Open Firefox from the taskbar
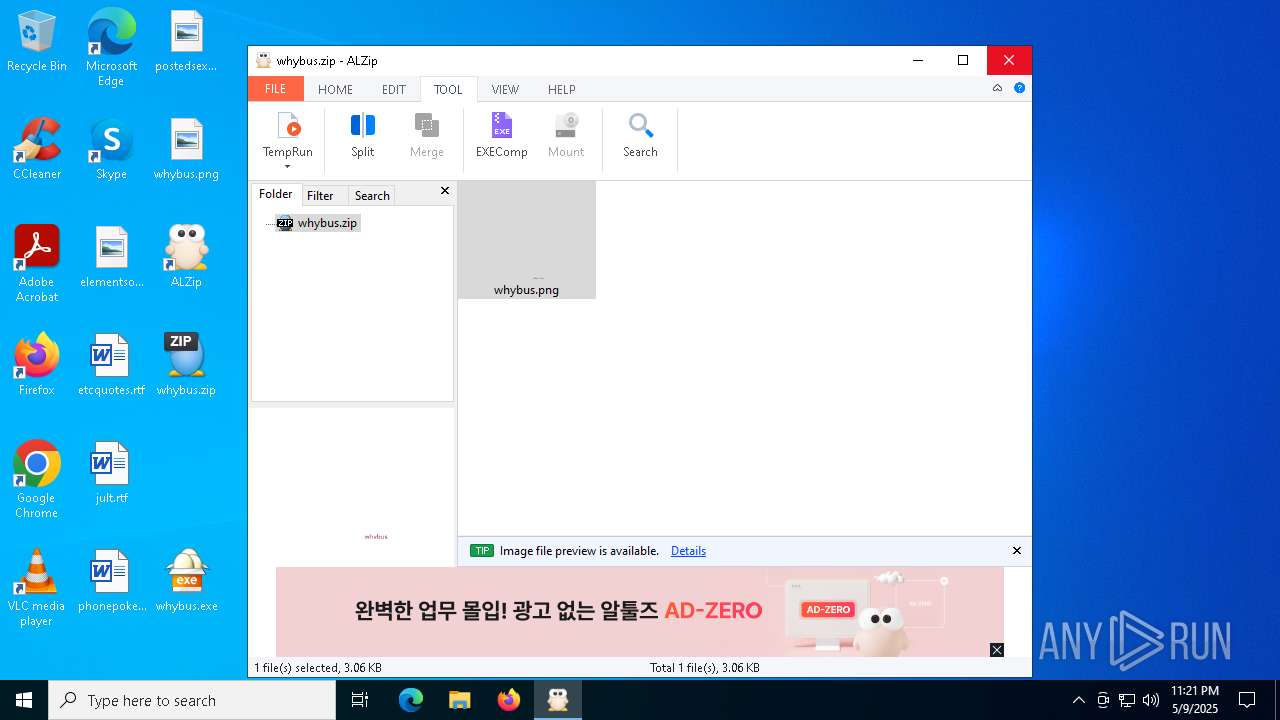Screen dimensions: 1280x720 pyautogui.click(x=509, y=700)
